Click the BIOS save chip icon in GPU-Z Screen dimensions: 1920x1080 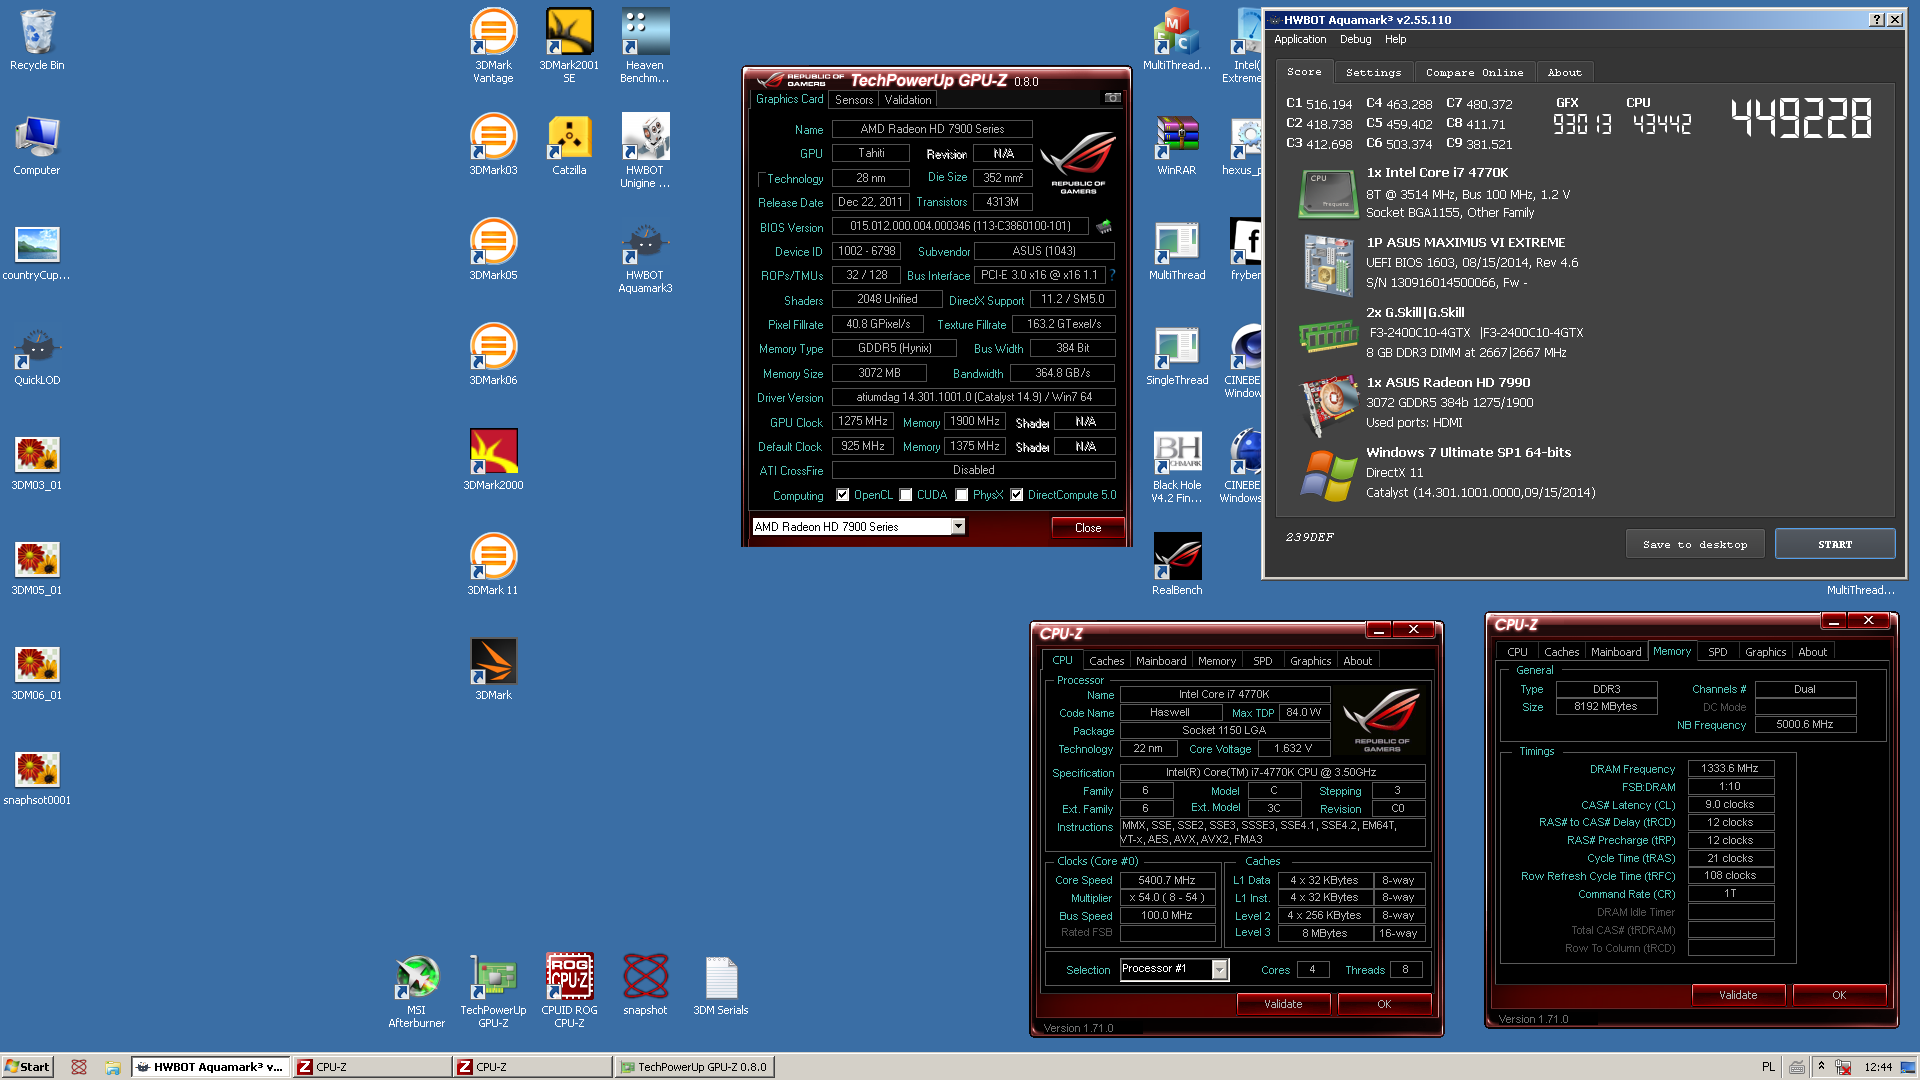coord(1104,226)
